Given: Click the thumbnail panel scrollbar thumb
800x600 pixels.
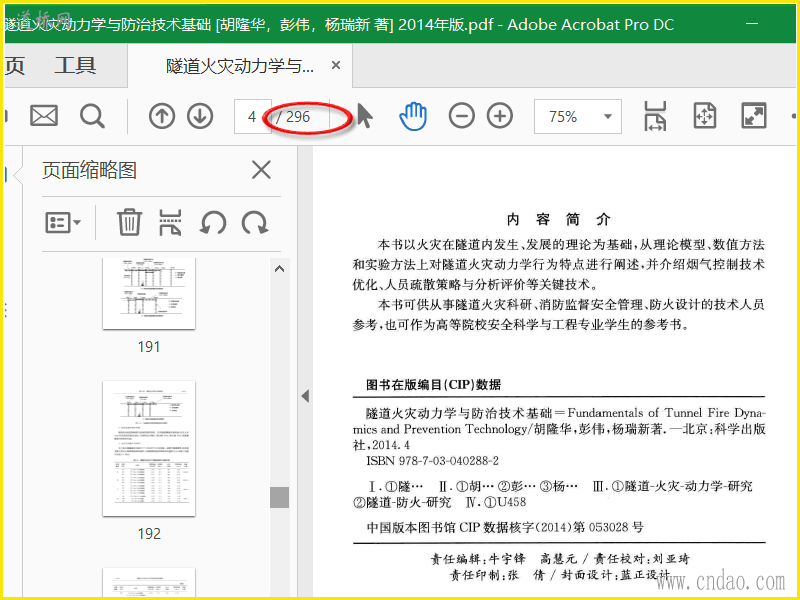Looking at the screenshot, I should coord(280,497).
